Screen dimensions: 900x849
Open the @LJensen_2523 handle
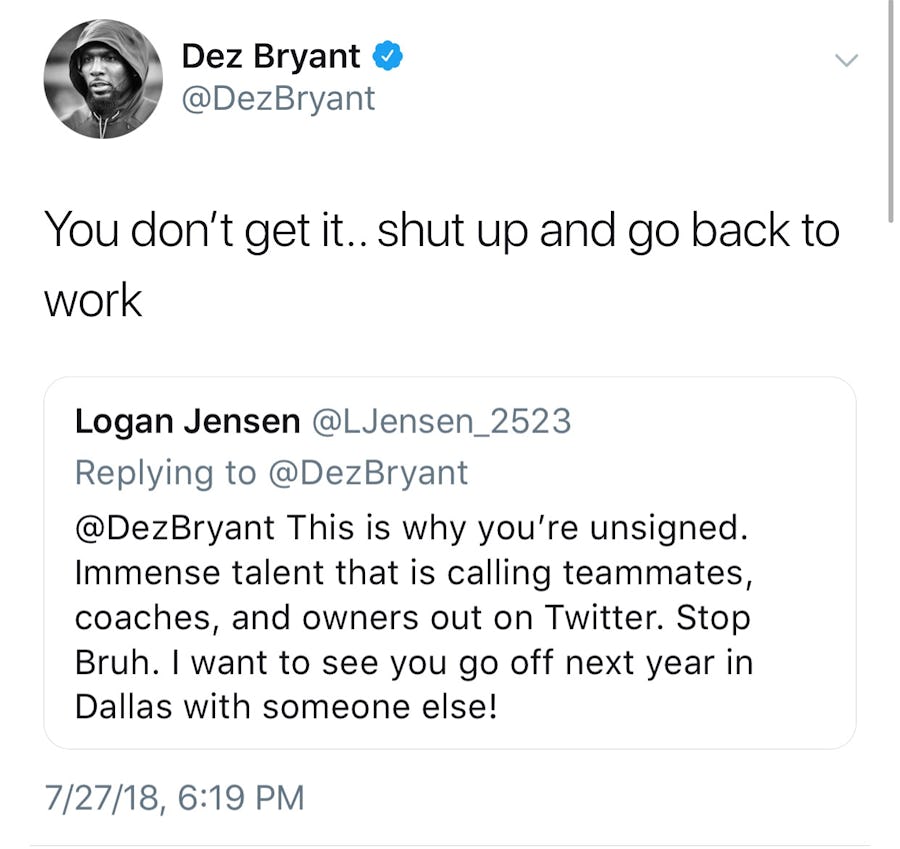coord(442,422)
